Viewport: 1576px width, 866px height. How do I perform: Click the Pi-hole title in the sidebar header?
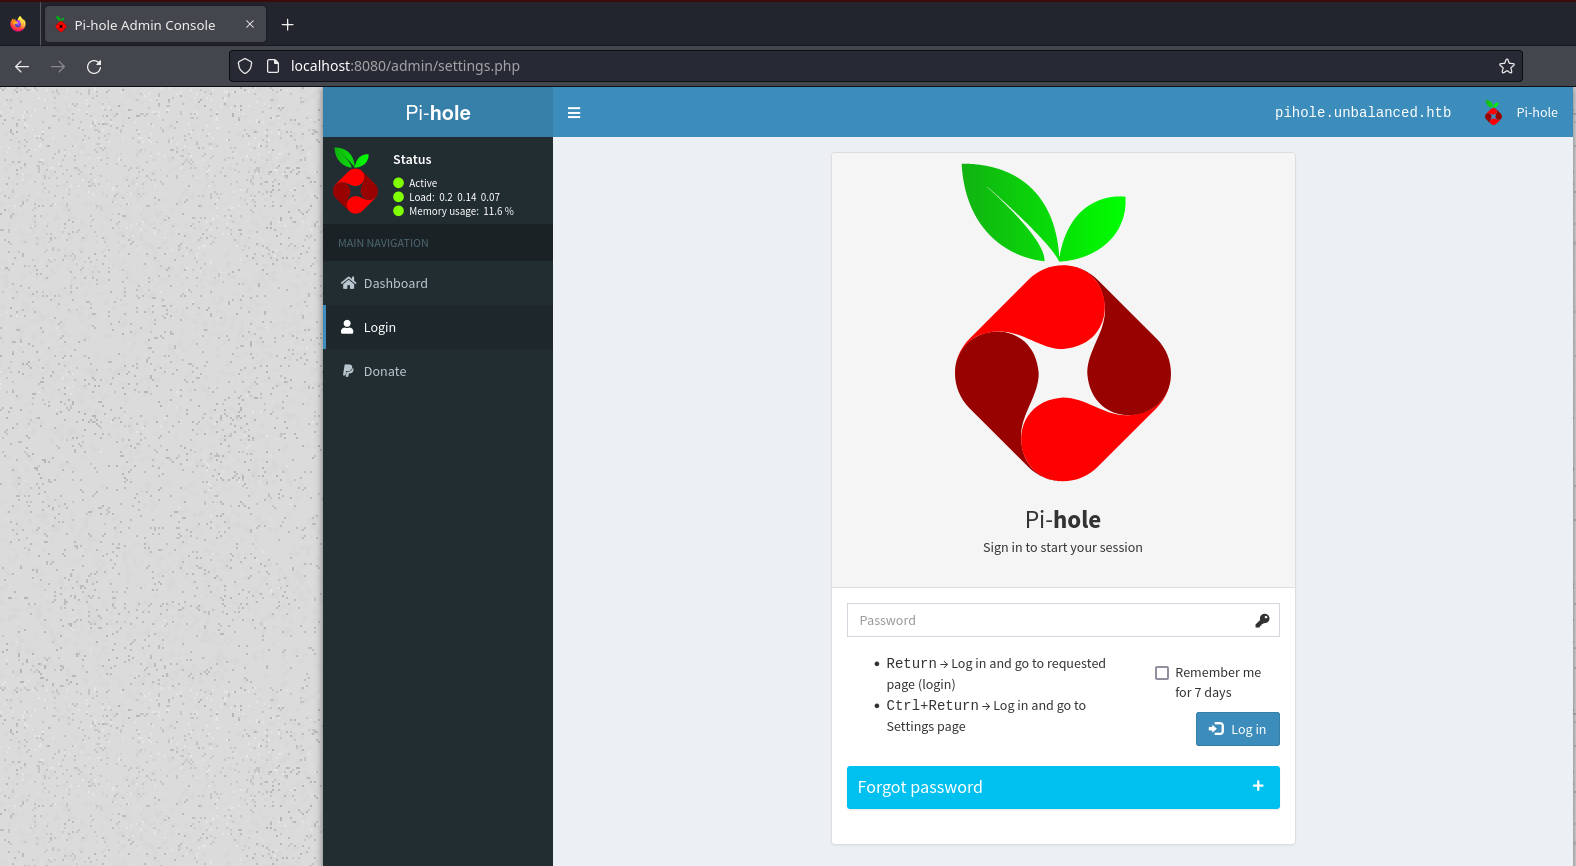(x=438, y=113)
